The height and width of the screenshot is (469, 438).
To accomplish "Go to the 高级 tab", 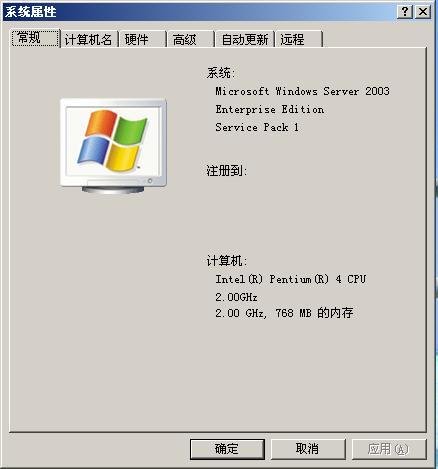I will coord(190,39).
